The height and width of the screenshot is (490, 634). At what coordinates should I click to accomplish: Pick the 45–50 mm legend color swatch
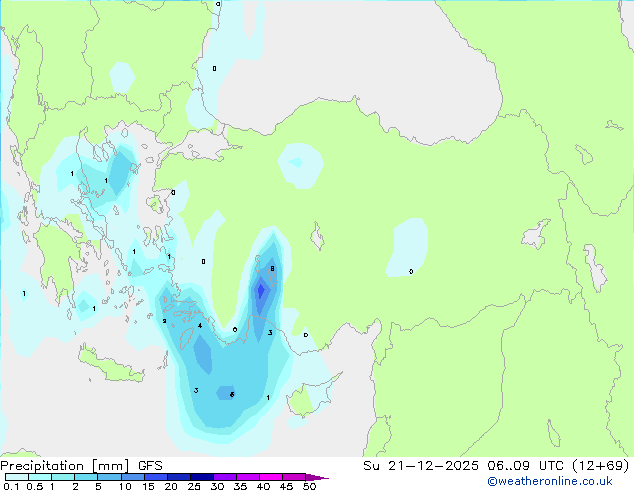coord(294,477)
